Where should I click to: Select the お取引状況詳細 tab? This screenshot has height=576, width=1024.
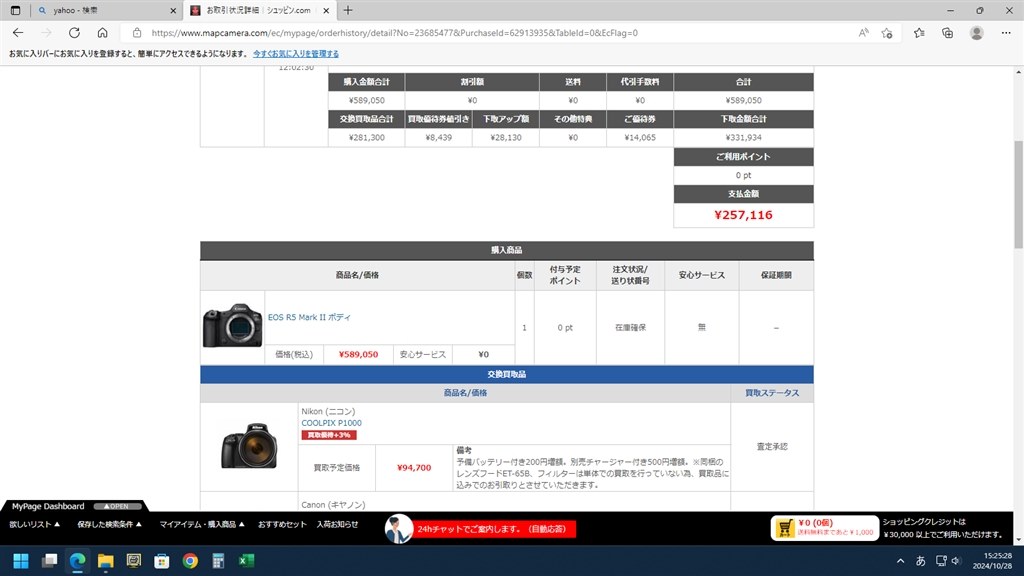point(261,10)
